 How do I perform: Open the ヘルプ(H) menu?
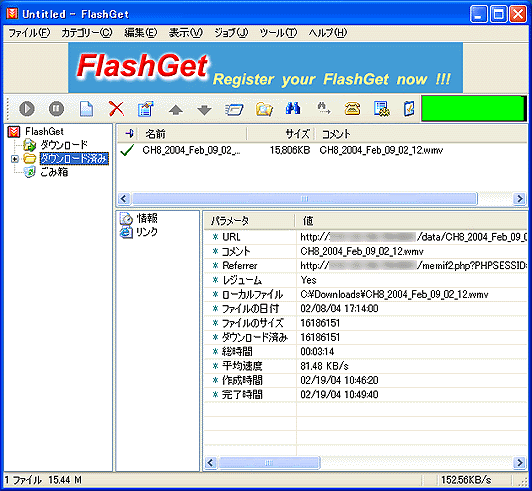tap(327, 33)
